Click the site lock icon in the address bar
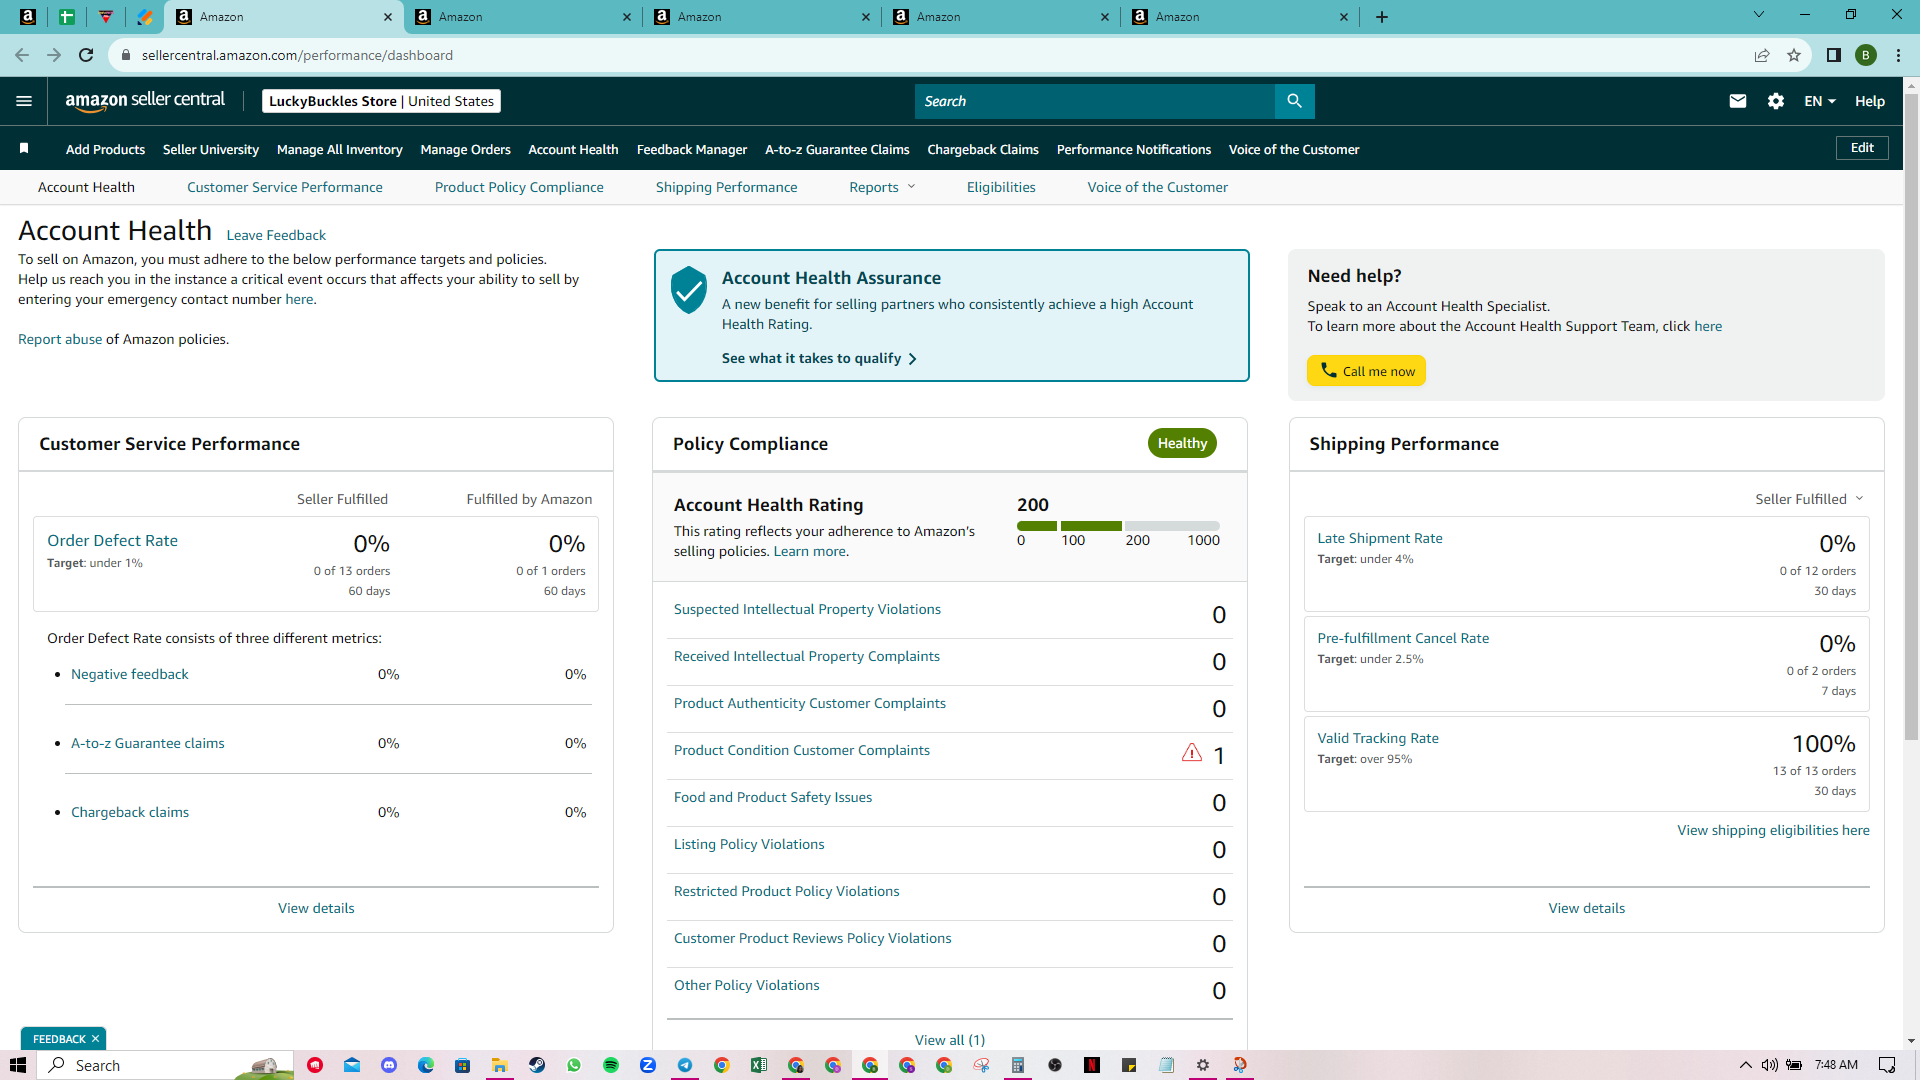 (126, 55)
